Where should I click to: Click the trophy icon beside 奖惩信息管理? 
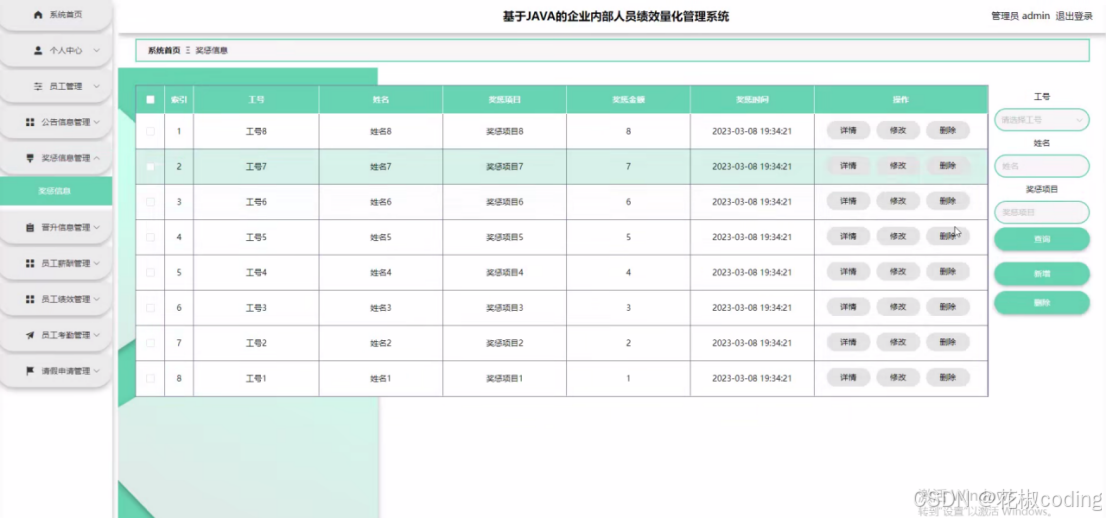(x=30, y=157)
